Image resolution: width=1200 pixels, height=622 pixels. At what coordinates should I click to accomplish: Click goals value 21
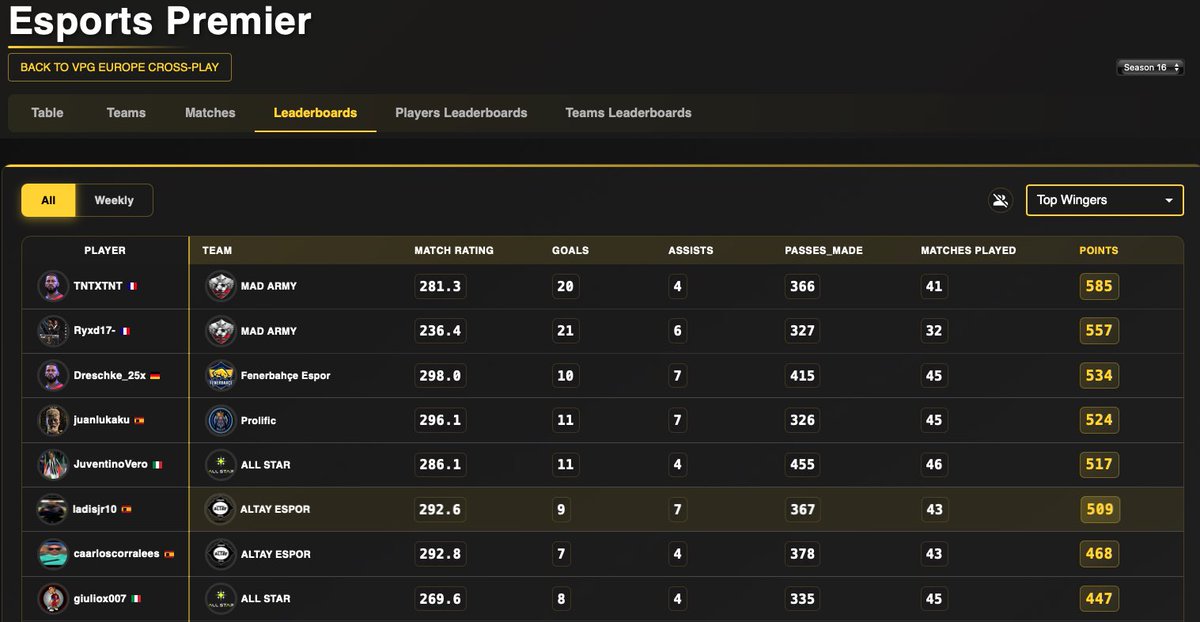[565, 331]
